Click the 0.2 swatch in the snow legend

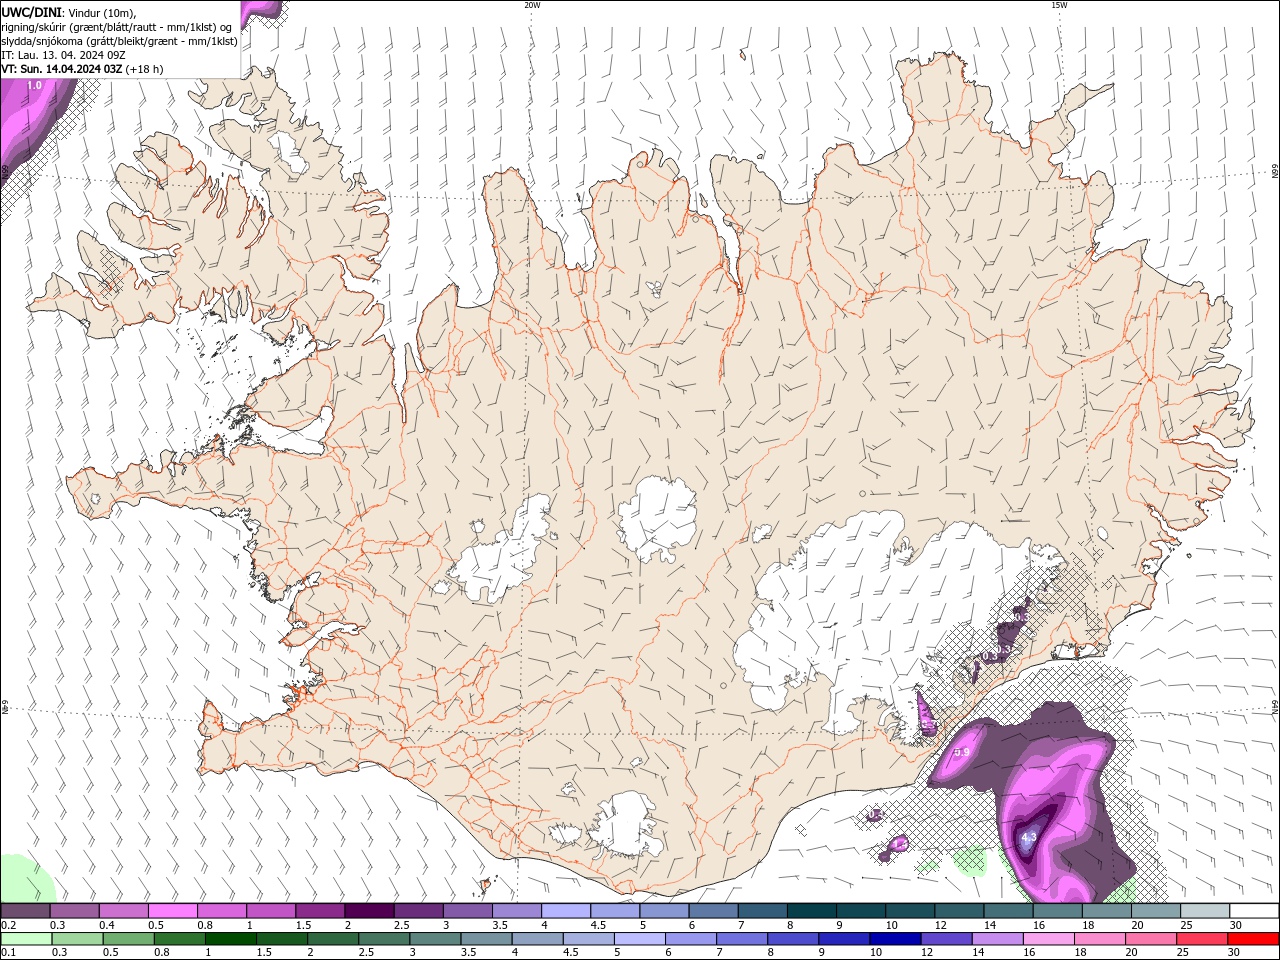coord(25,911)
